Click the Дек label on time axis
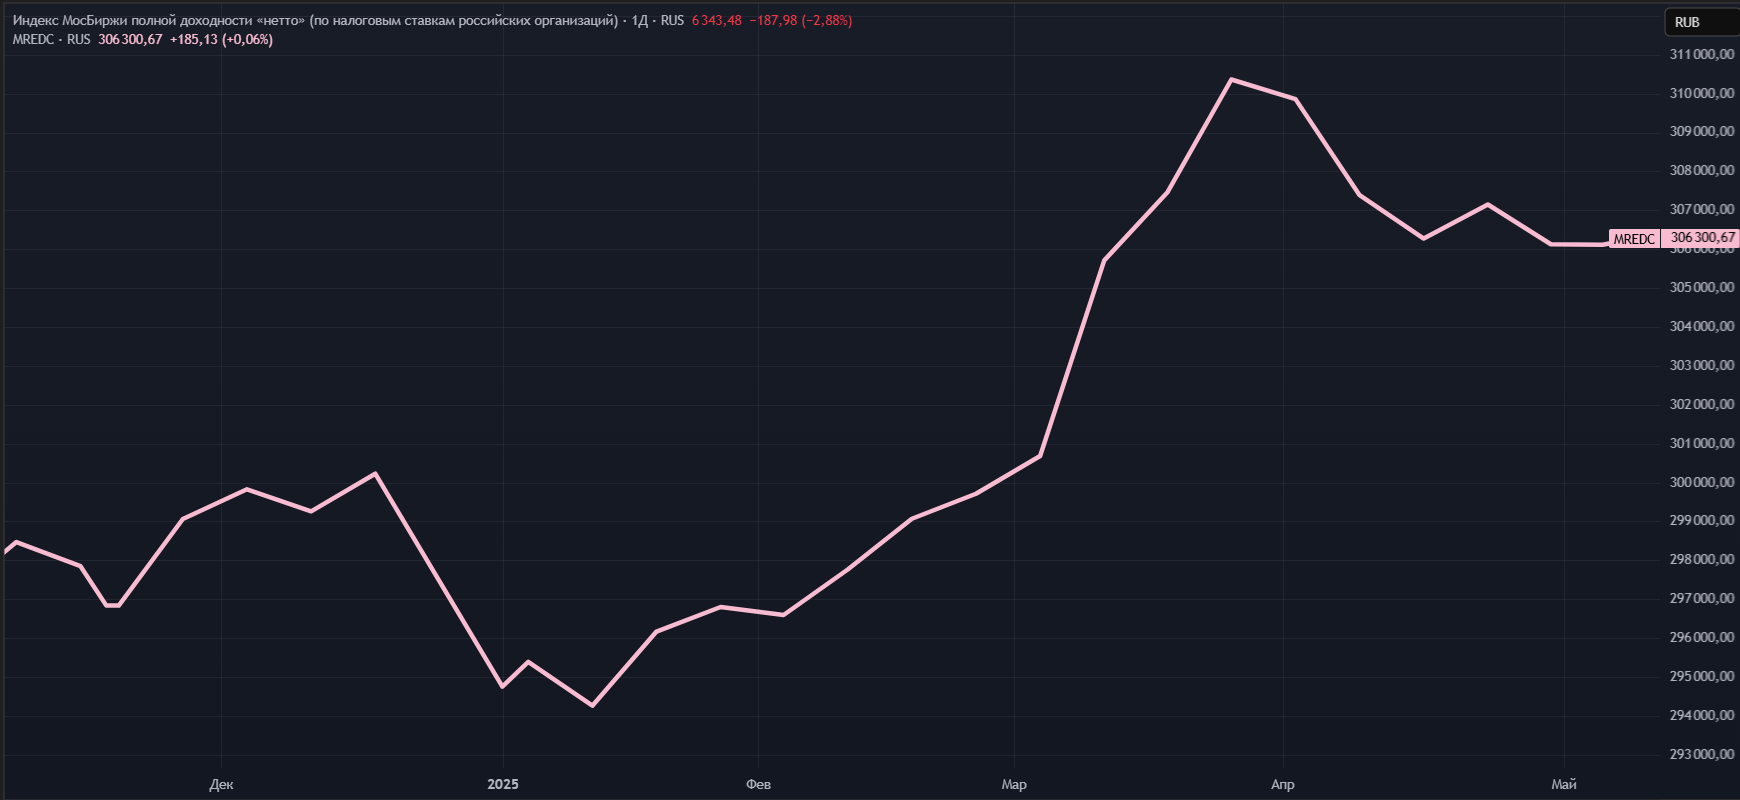Image resolution: width=1740 pixels, height=800 pixels. 221,784
